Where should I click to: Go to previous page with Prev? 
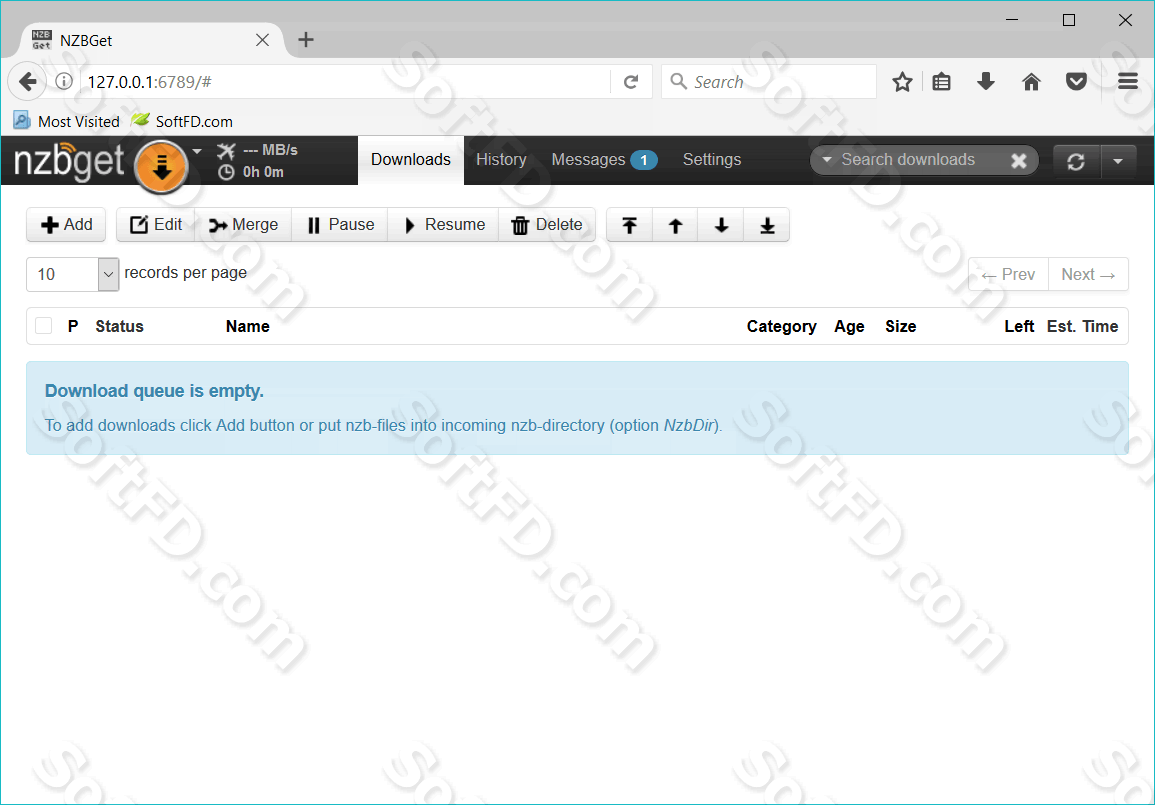1008,275
